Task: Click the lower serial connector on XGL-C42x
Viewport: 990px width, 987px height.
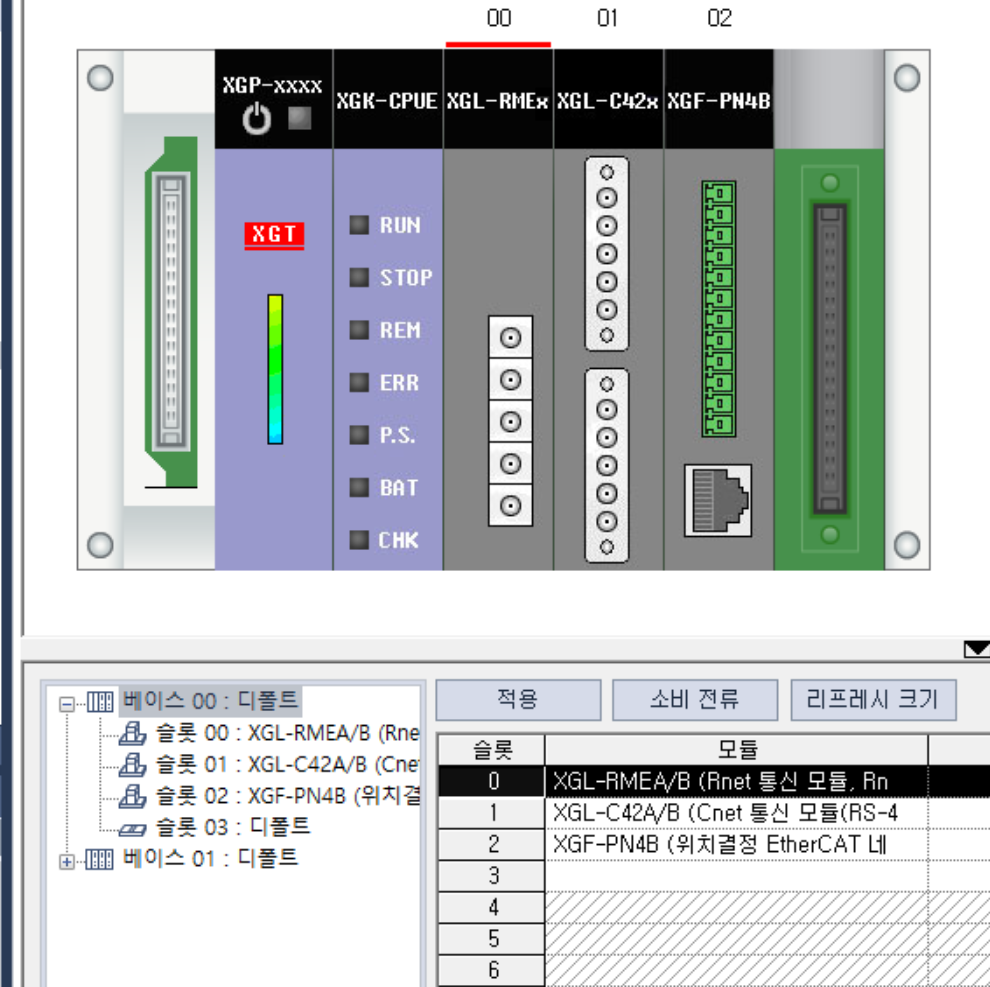Action: [607, 465]
